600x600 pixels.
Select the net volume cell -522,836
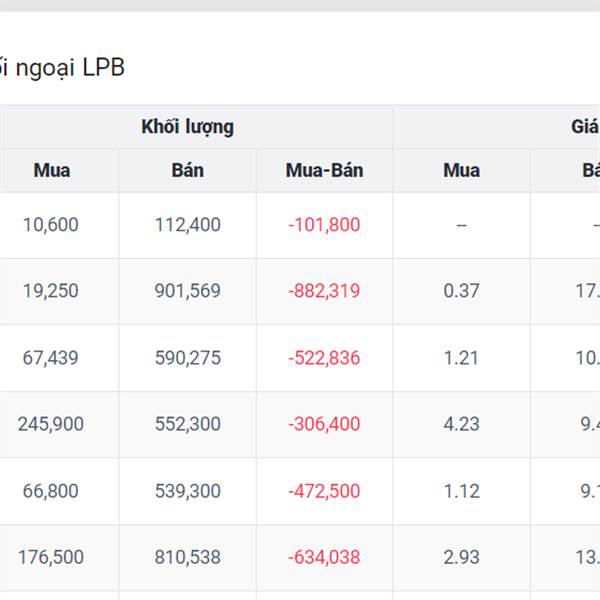tap(324, 358)
